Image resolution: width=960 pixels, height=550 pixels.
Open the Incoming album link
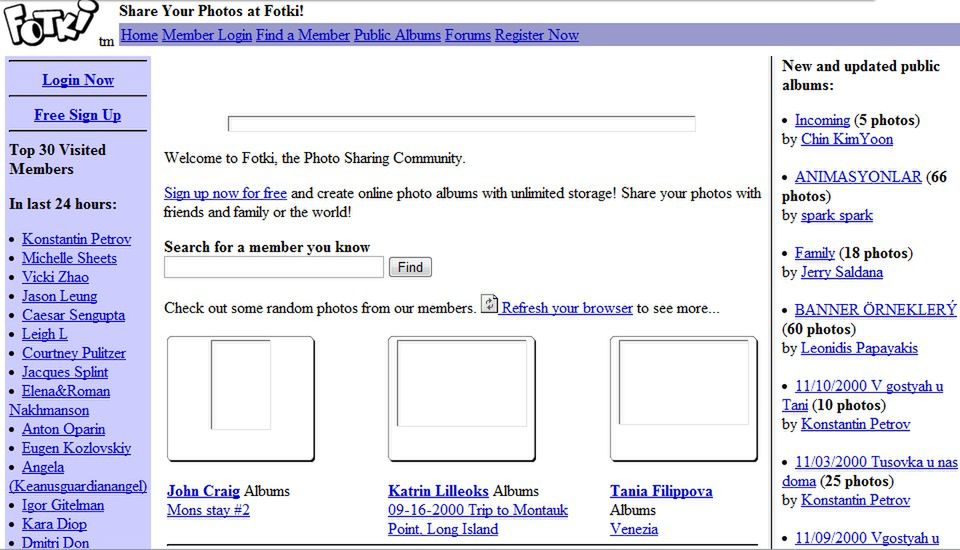point(822,119)
